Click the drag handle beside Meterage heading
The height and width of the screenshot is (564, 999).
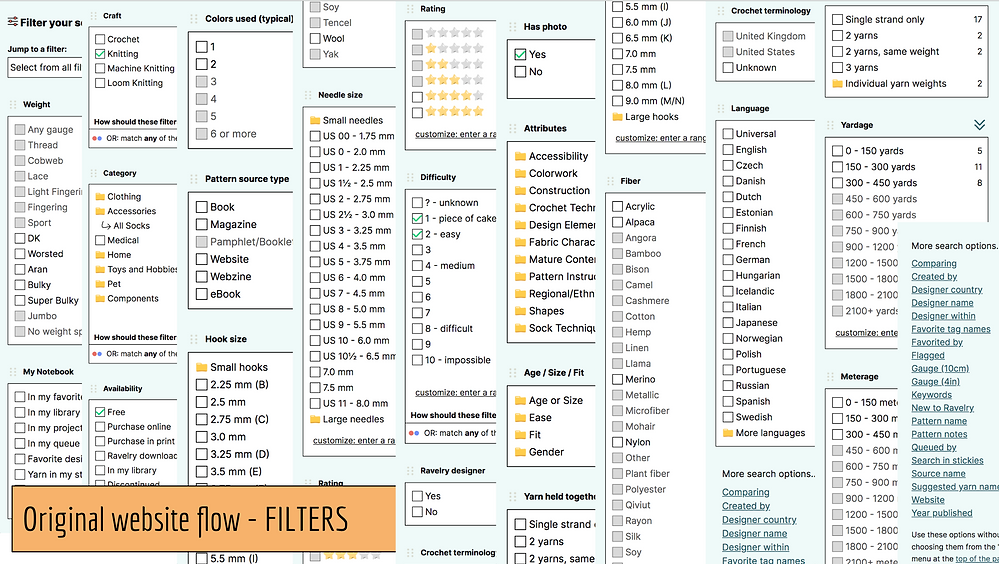(x=830, y=377)
